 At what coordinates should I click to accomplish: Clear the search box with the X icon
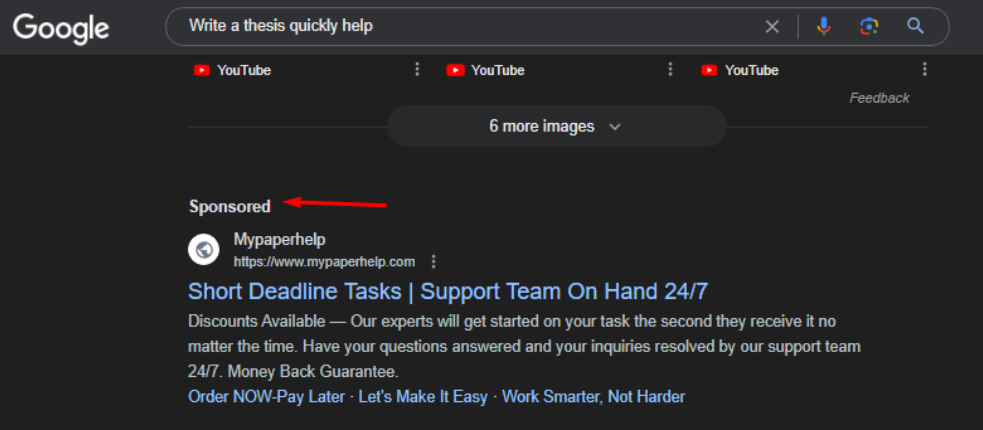(x=772, y=27)
